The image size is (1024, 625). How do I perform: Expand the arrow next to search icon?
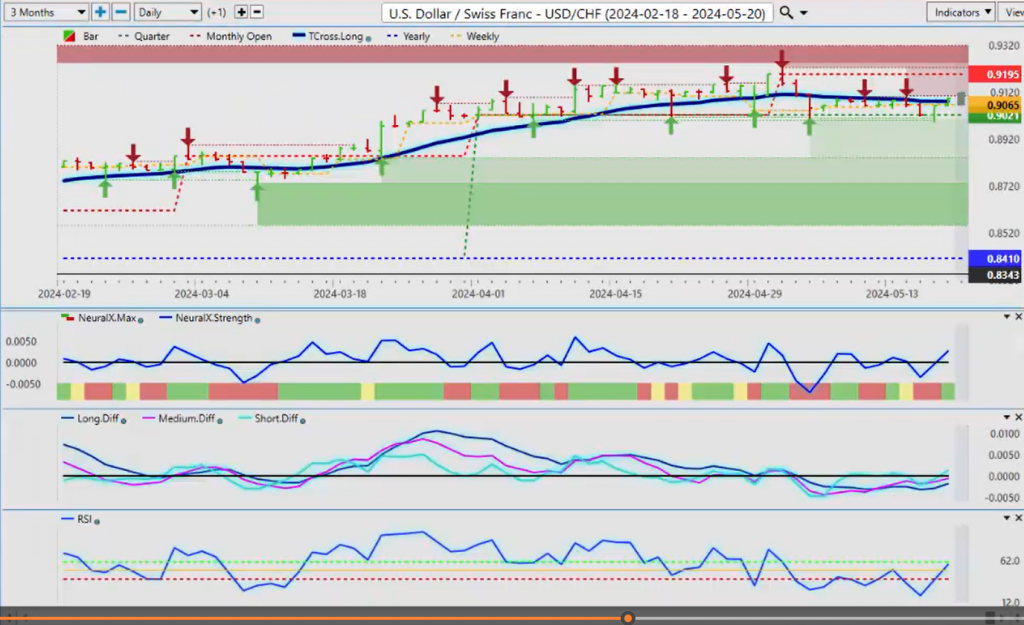pos(805,13)
